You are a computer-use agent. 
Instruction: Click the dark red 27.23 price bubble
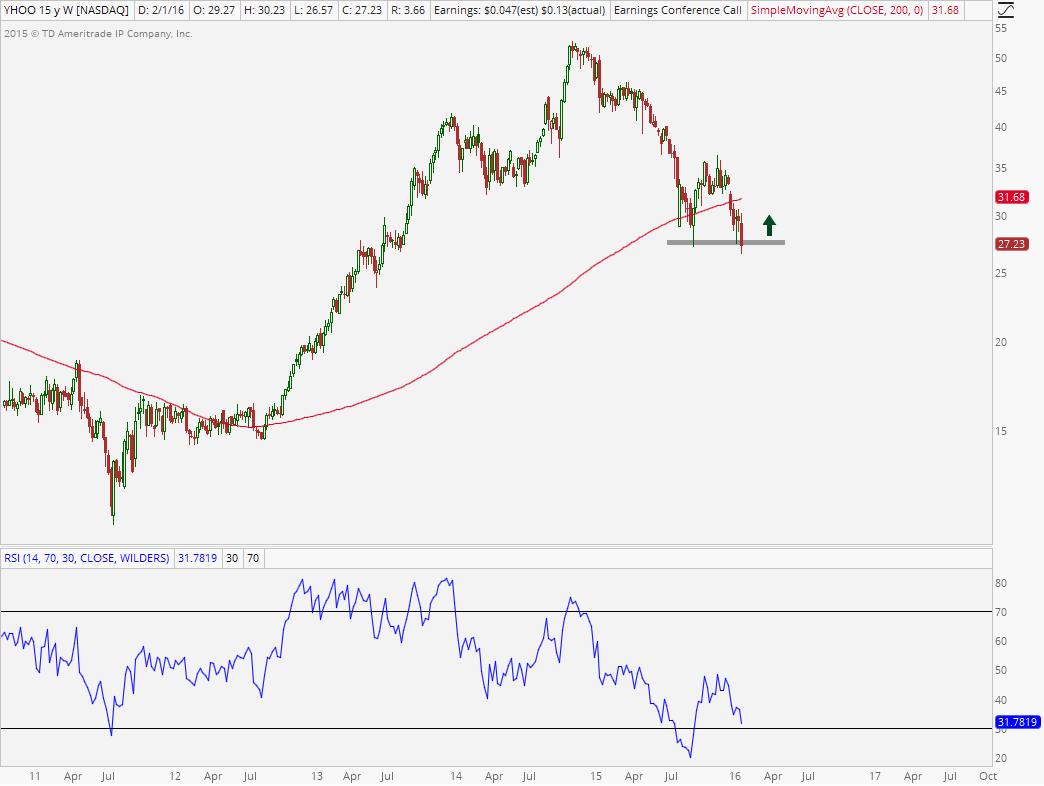pos(1011,244)
